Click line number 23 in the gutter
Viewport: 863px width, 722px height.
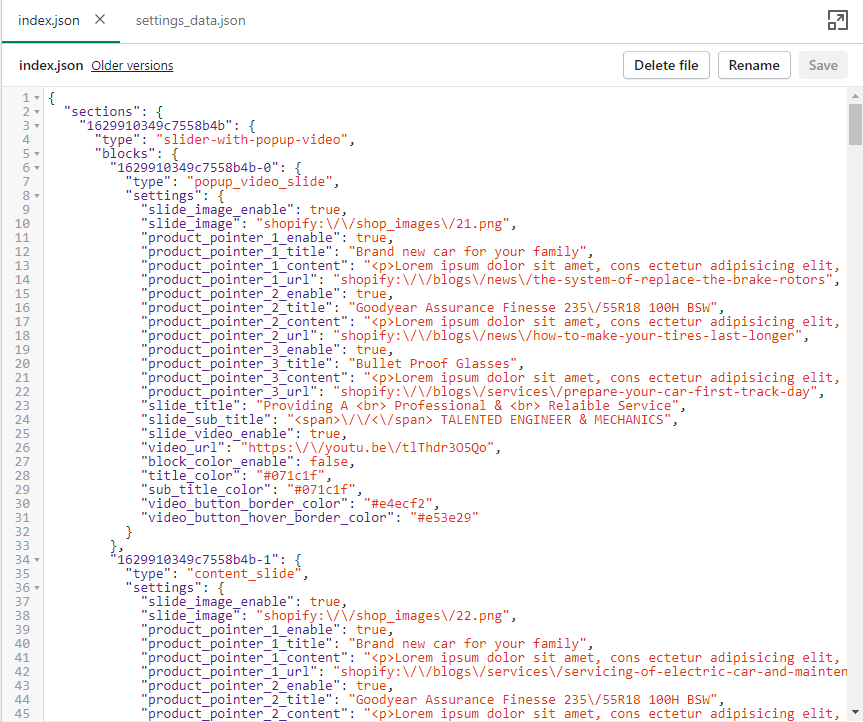click(22, 406)
